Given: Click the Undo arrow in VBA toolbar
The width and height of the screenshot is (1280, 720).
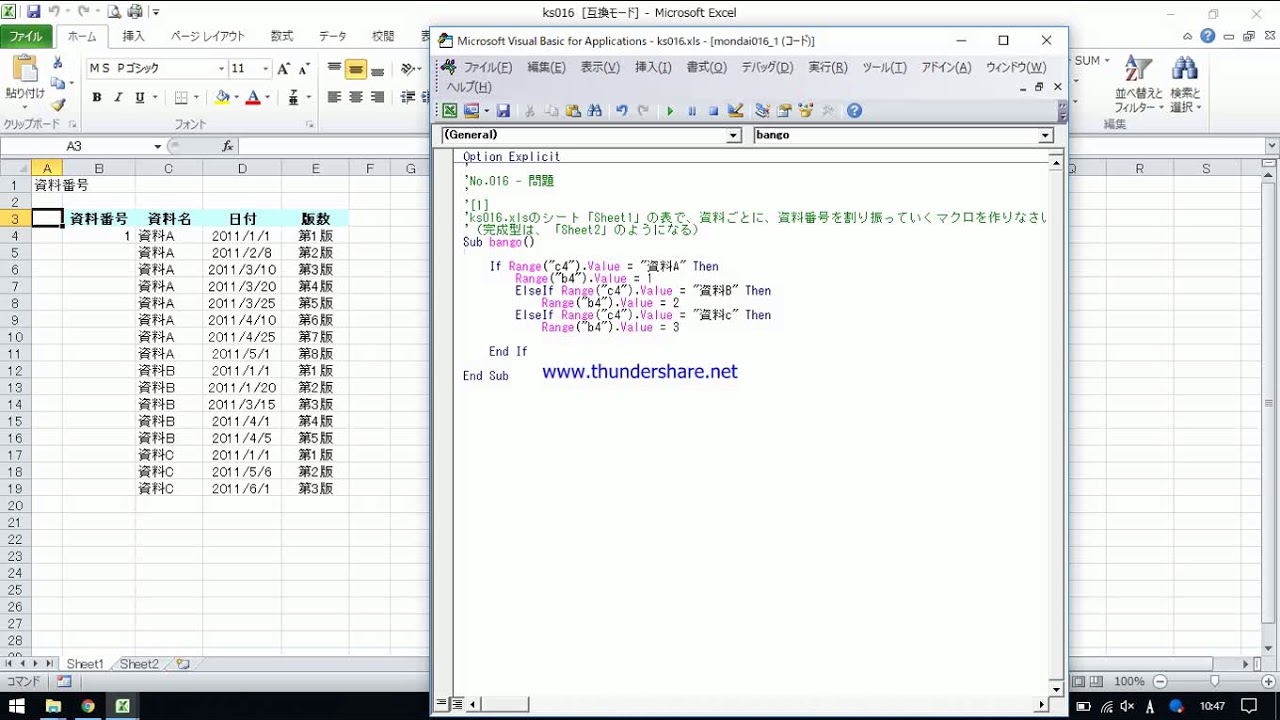Looking at the screenshot, I should (x=622, y=111).
